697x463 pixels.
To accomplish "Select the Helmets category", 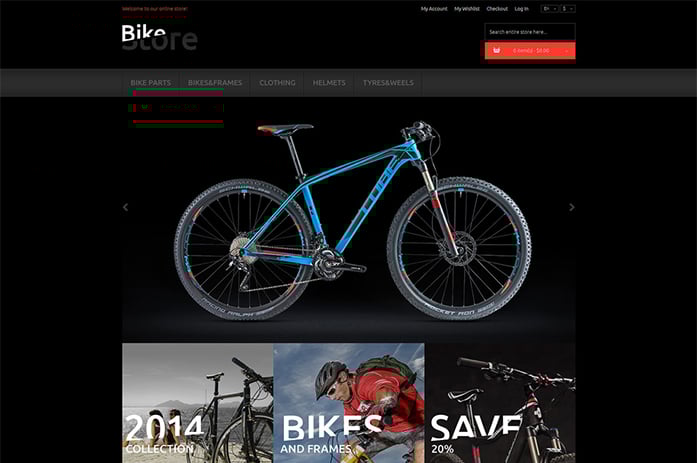I will [329, 83].
